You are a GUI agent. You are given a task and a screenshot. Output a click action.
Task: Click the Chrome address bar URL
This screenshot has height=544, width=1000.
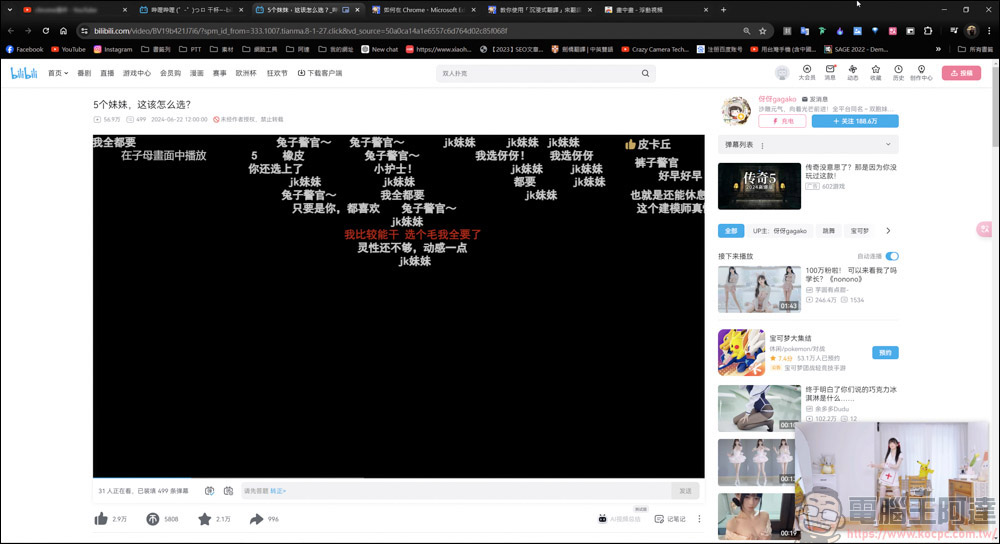(300, 31)
